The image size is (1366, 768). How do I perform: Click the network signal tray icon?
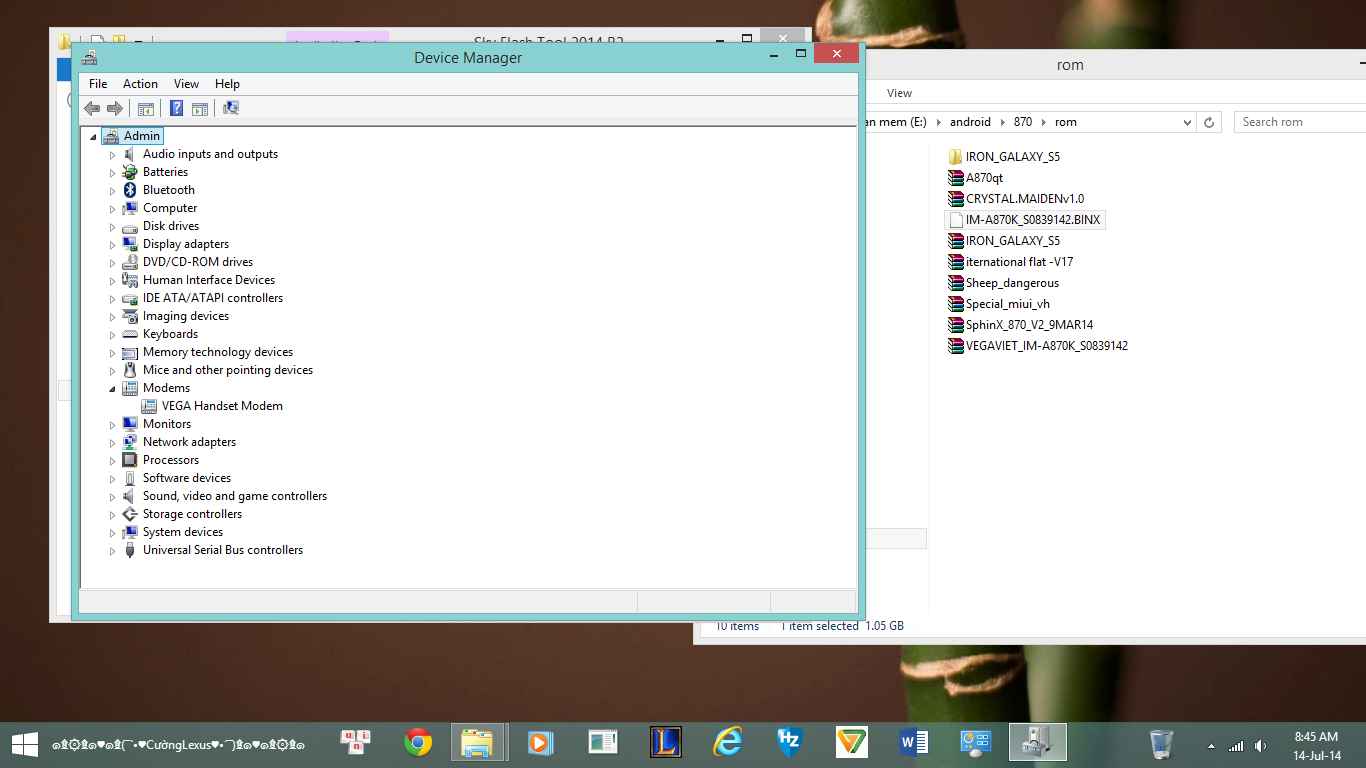click(x=1236, y=745)
